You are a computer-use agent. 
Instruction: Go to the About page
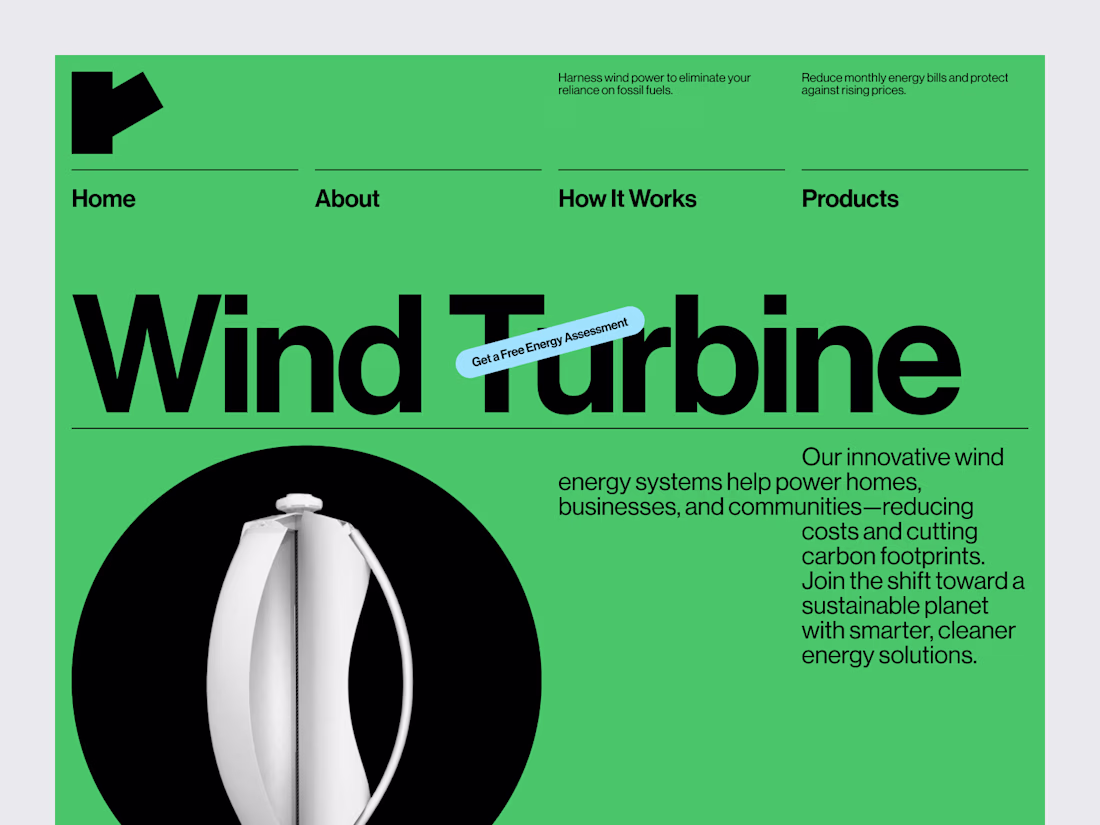tap(347, 199)
